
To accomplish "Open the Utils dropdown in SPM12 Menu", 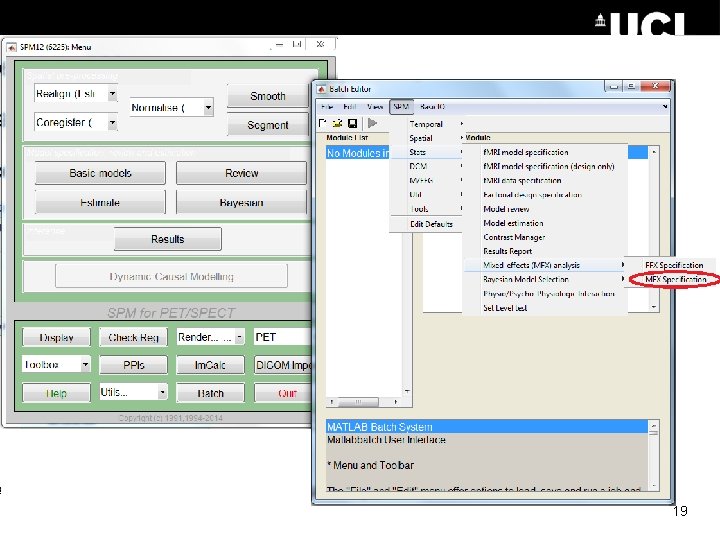I will [133, 392].
